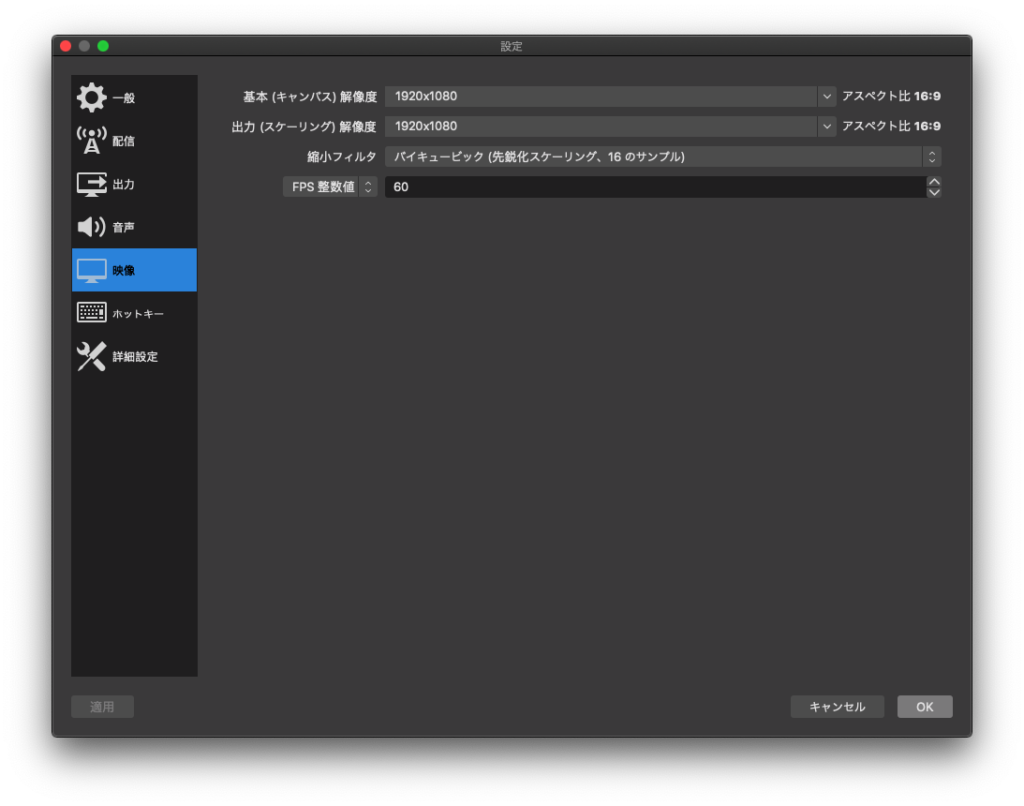The image size is (1024, 806).
Task: Click the 縮小フィルタ label
Action: click(x=342, y=157)
